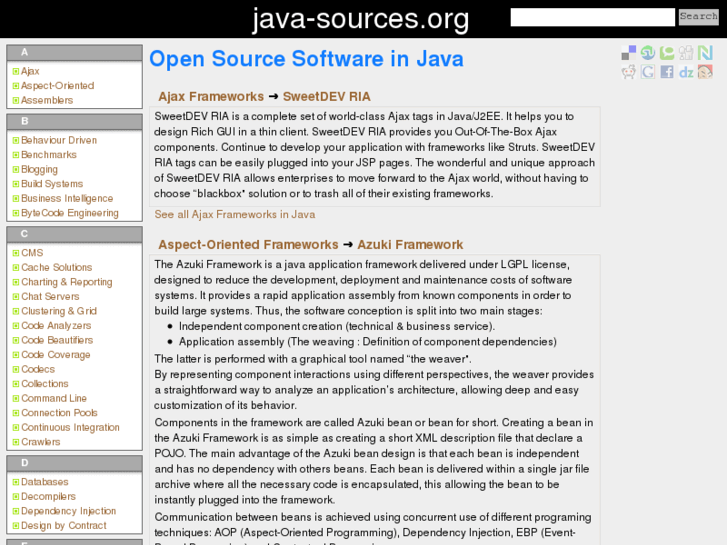Open the Ajax Frameworks heading link
The height and width of the screenshot is (545, 727).
[x=211, y=96]
